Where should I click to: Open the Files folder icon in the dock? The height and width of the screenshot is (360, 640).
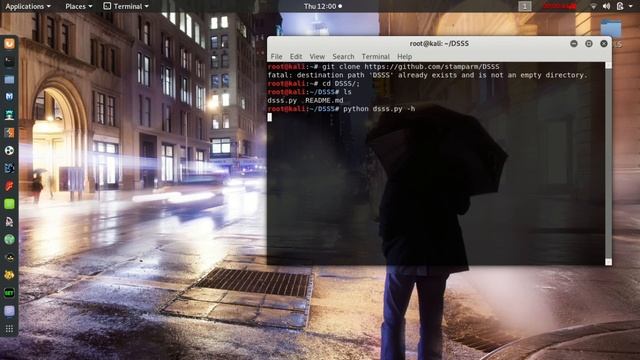click(9, 79)
